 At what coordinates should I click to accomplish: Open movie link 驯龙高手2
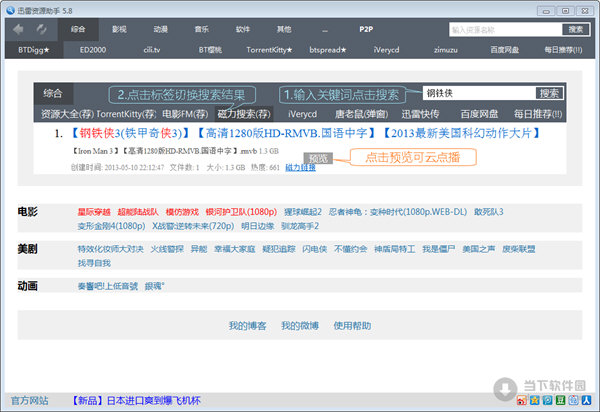(x=300, y=226)
